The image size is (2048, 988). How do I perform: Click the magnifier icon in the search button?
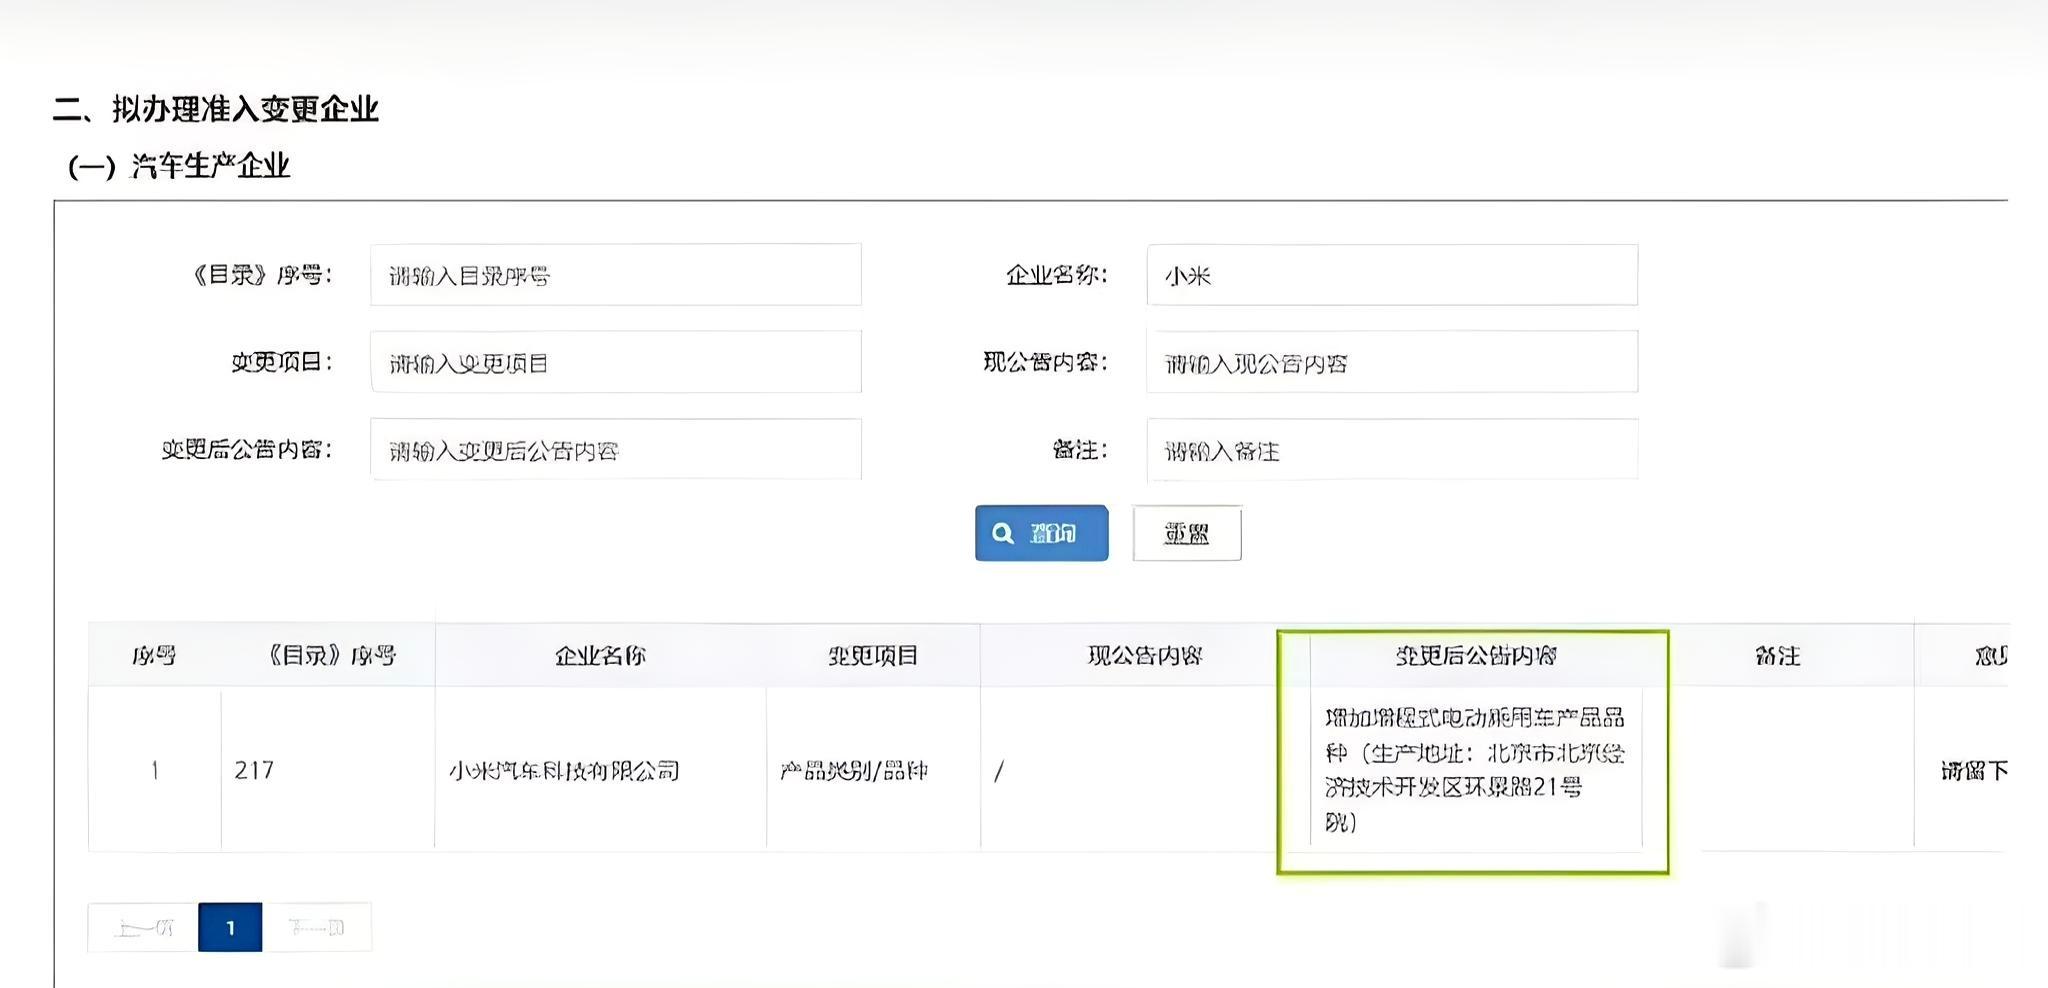(x=1002, y=534)
